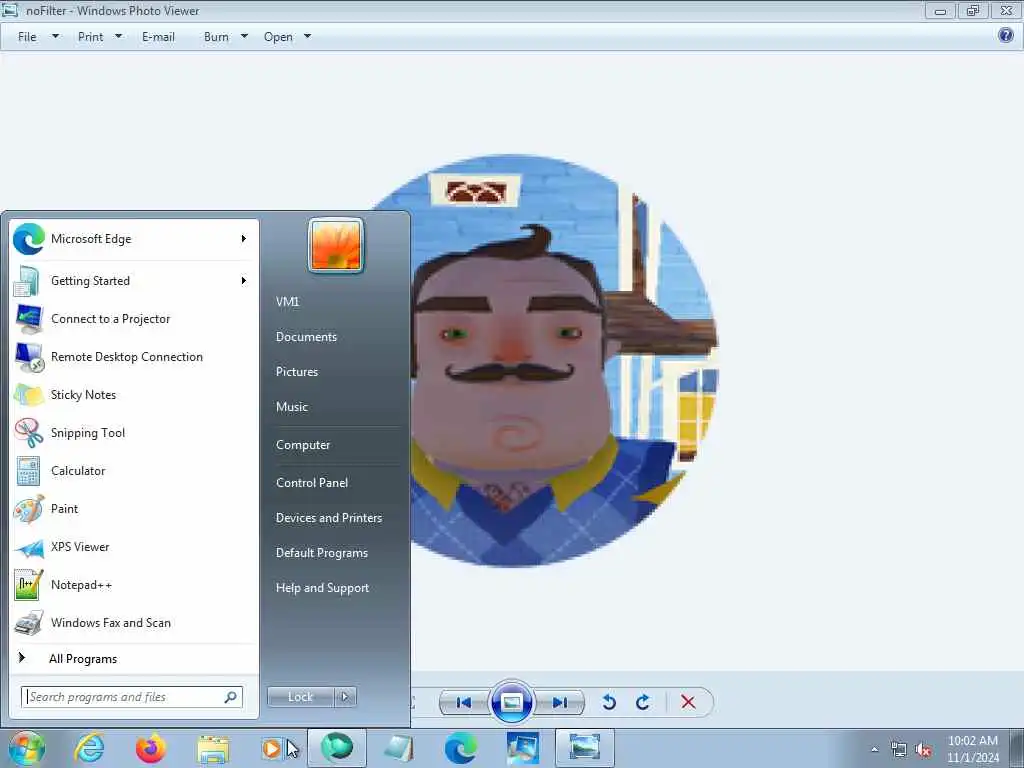Open Help and Support
The width and height of the screenshot is (1024, 768).
pyautogui.click(x=322, y=588)
